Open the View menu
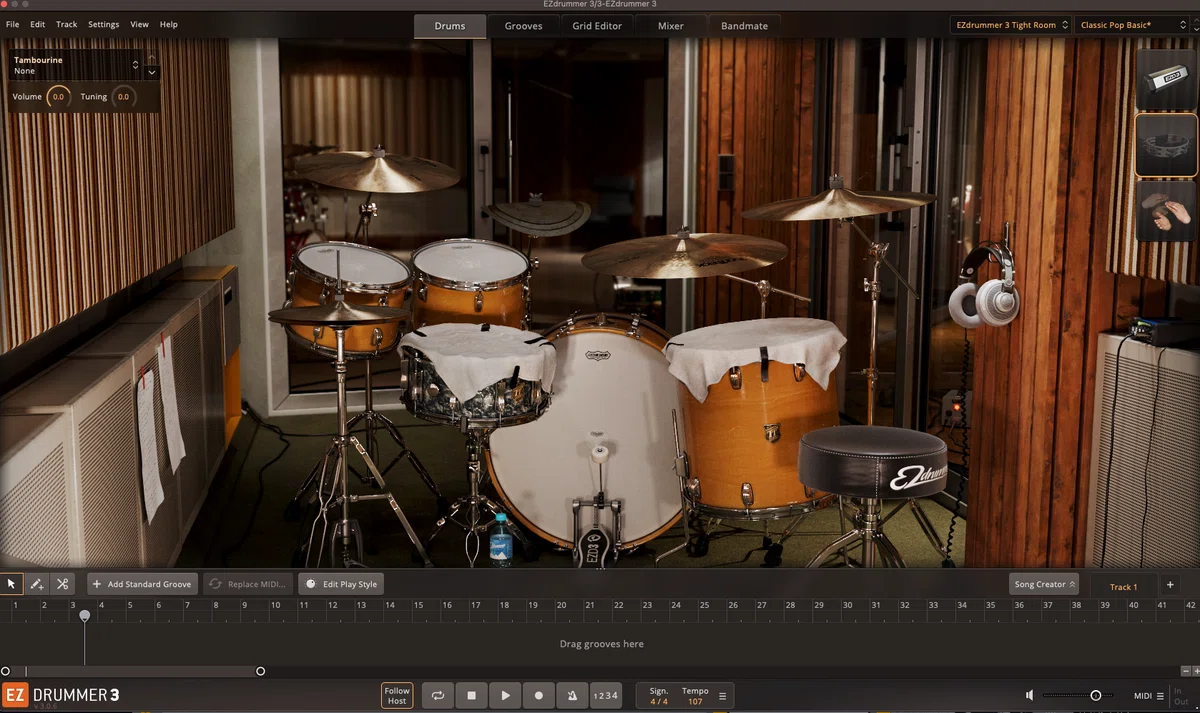 coord(140,24)
